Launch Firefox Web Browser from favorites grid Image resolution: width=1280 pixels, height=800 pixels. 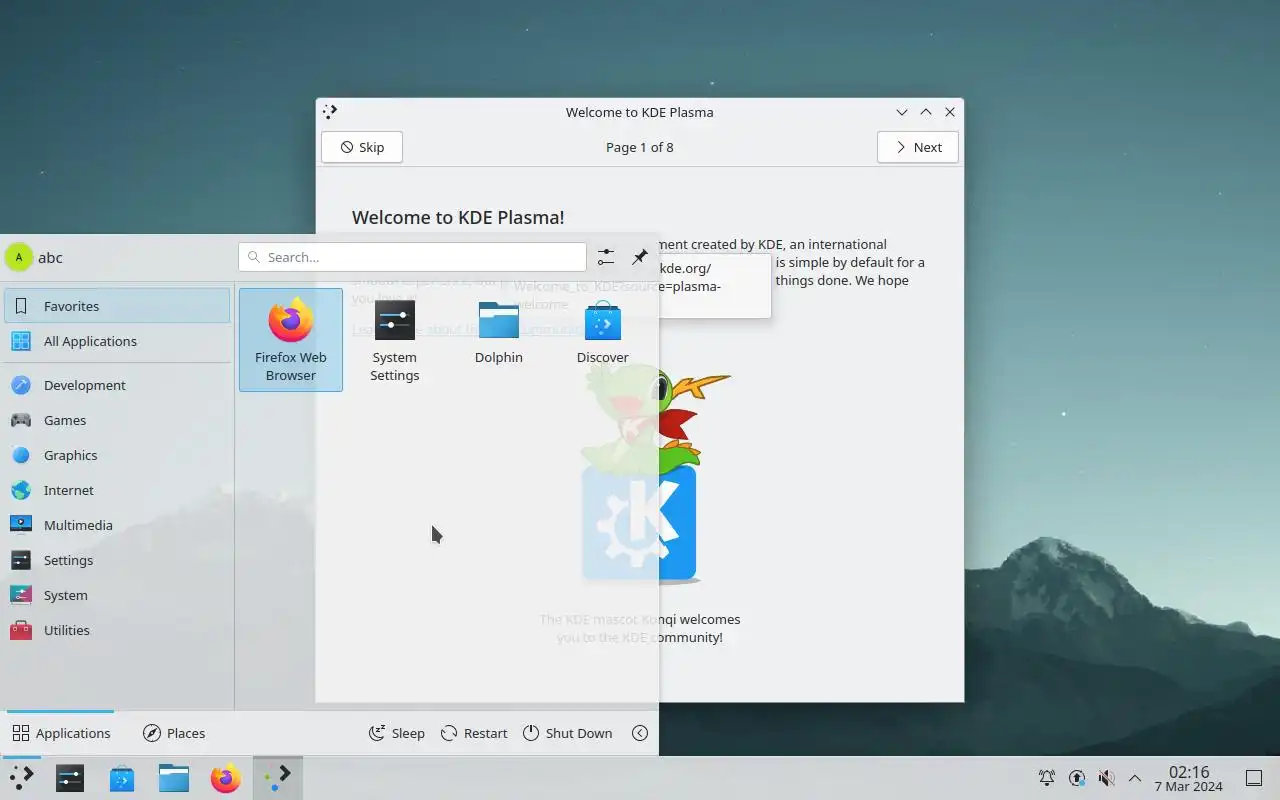(291, 340)
